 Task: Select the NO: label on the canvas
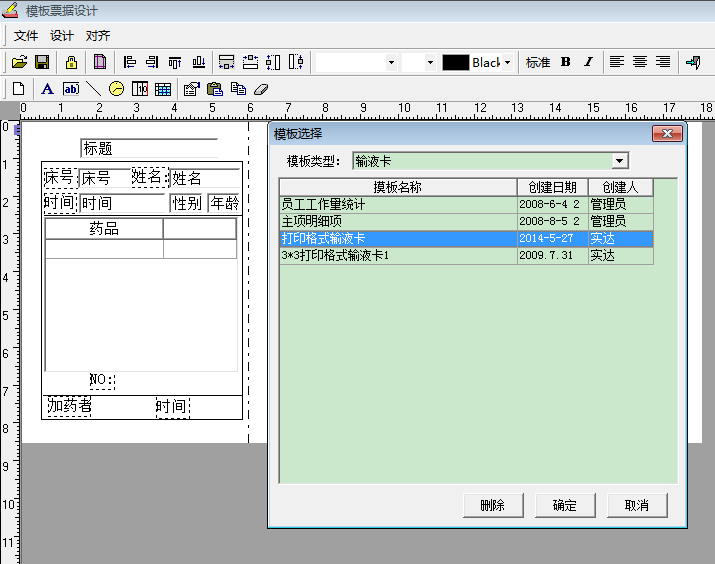pyautogui.click(x=102, y=380)
